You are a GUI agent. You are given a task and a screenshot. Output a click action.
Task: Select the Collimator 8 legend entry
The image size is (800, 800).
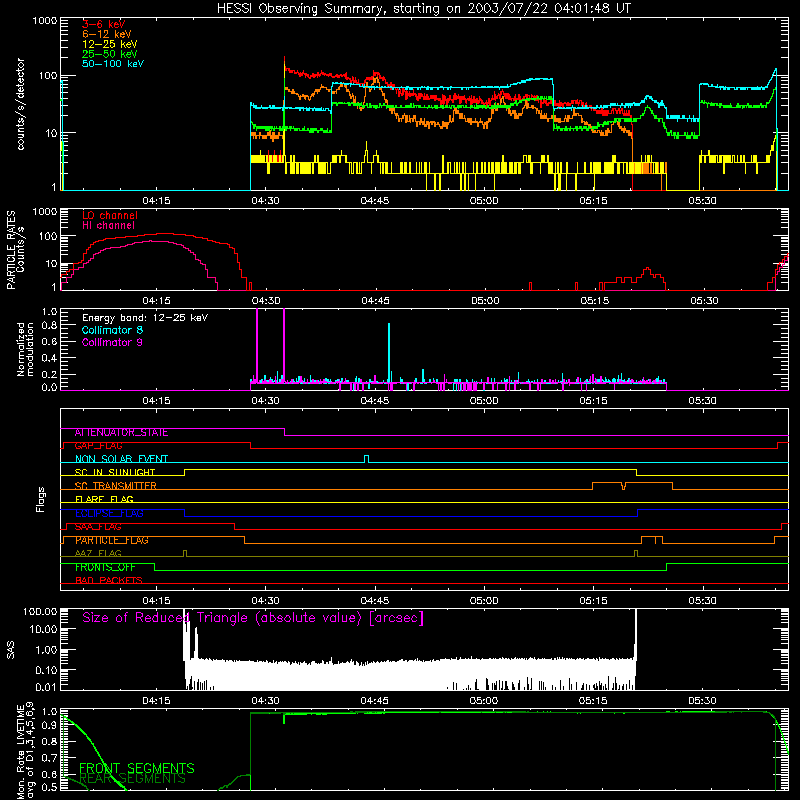pyautogui.click(x=112, y=330)
